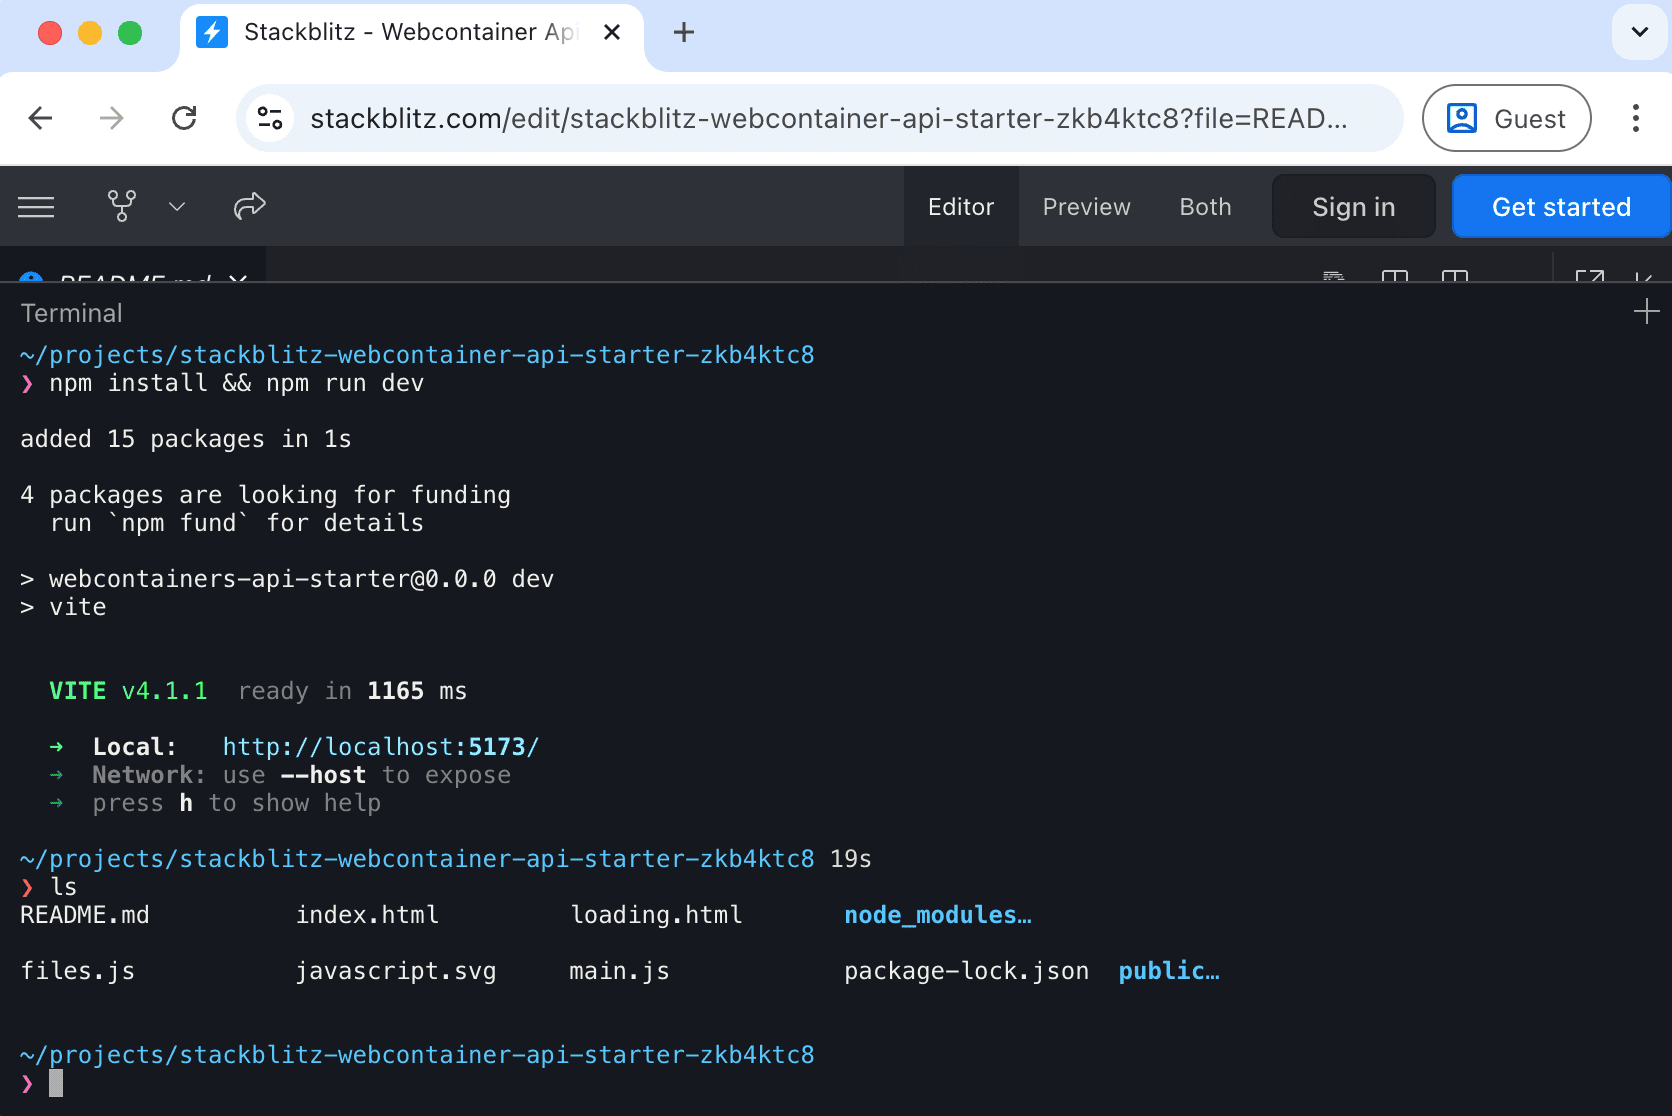Open the localhost:5173 link in terminal
This screenshot has width=1672, height=1116.
[x=380, y=746]
